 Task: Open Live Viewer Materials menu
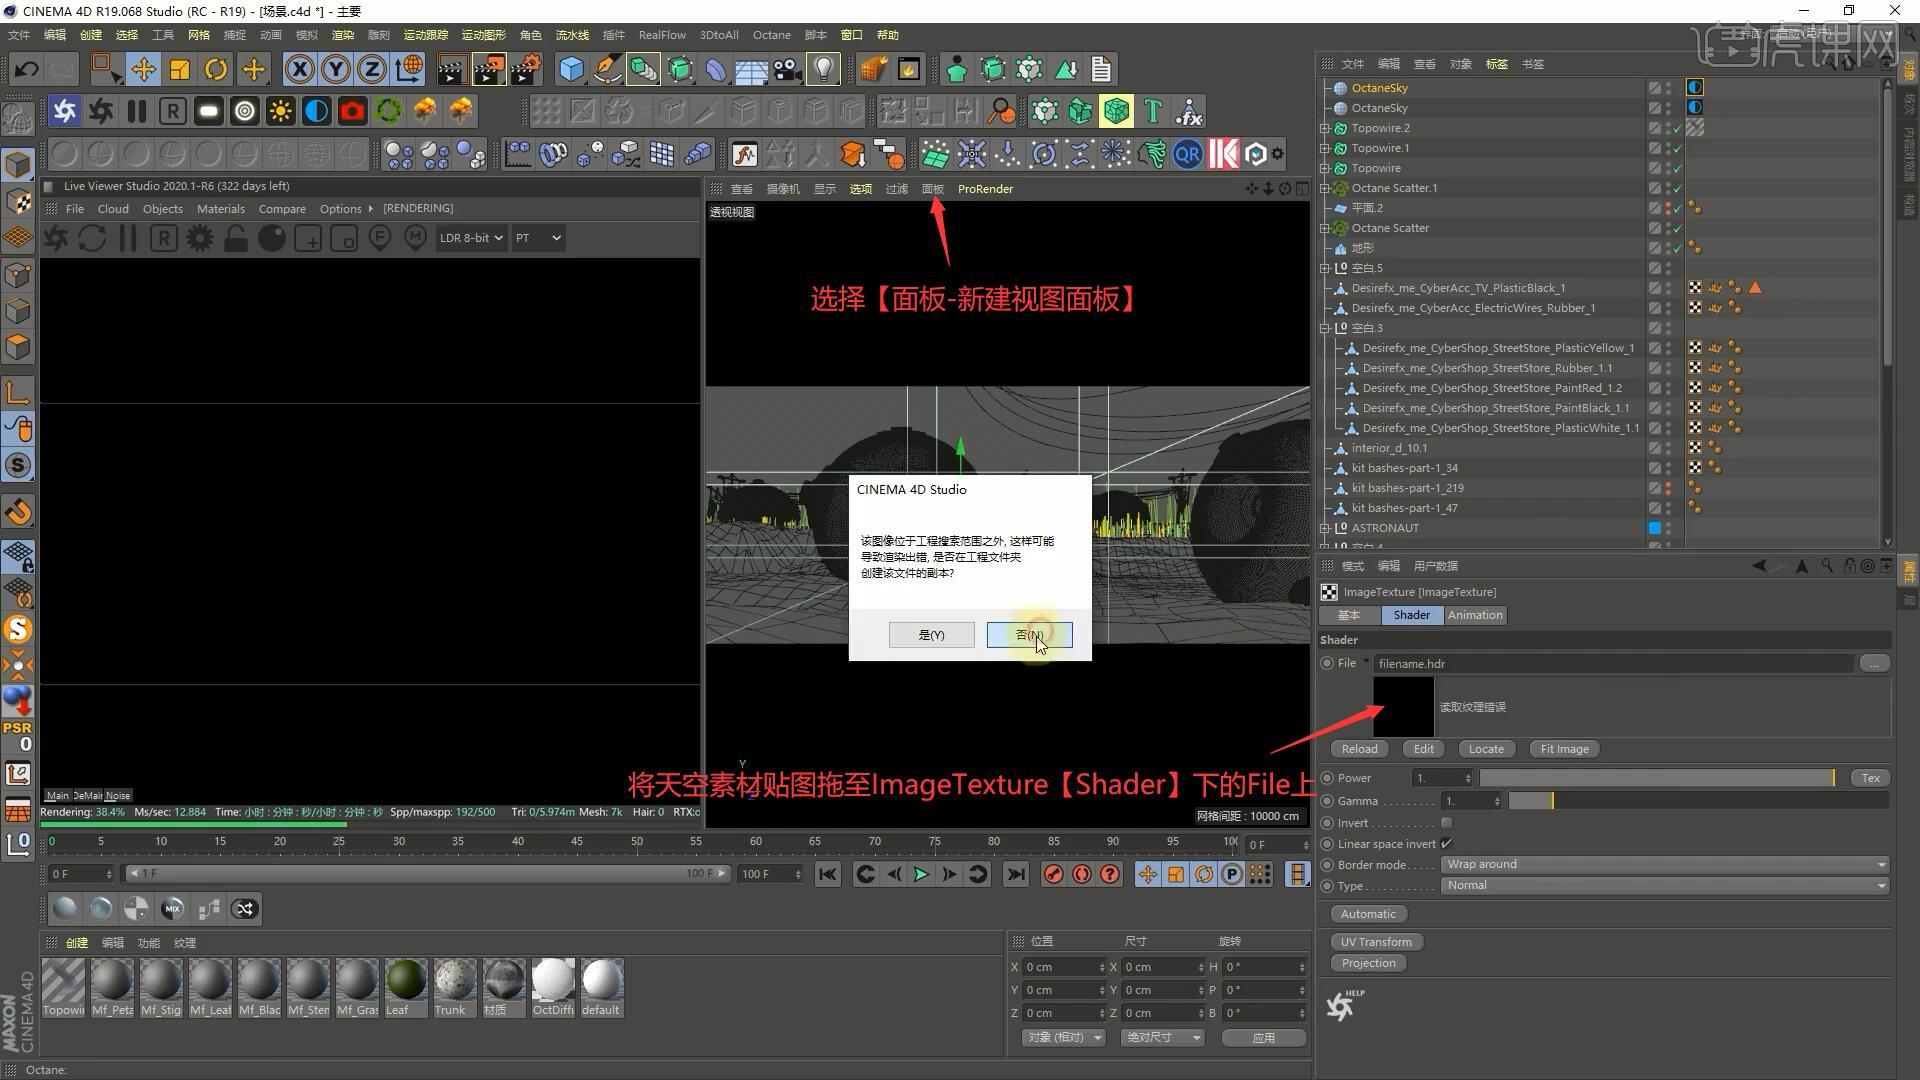221,209
